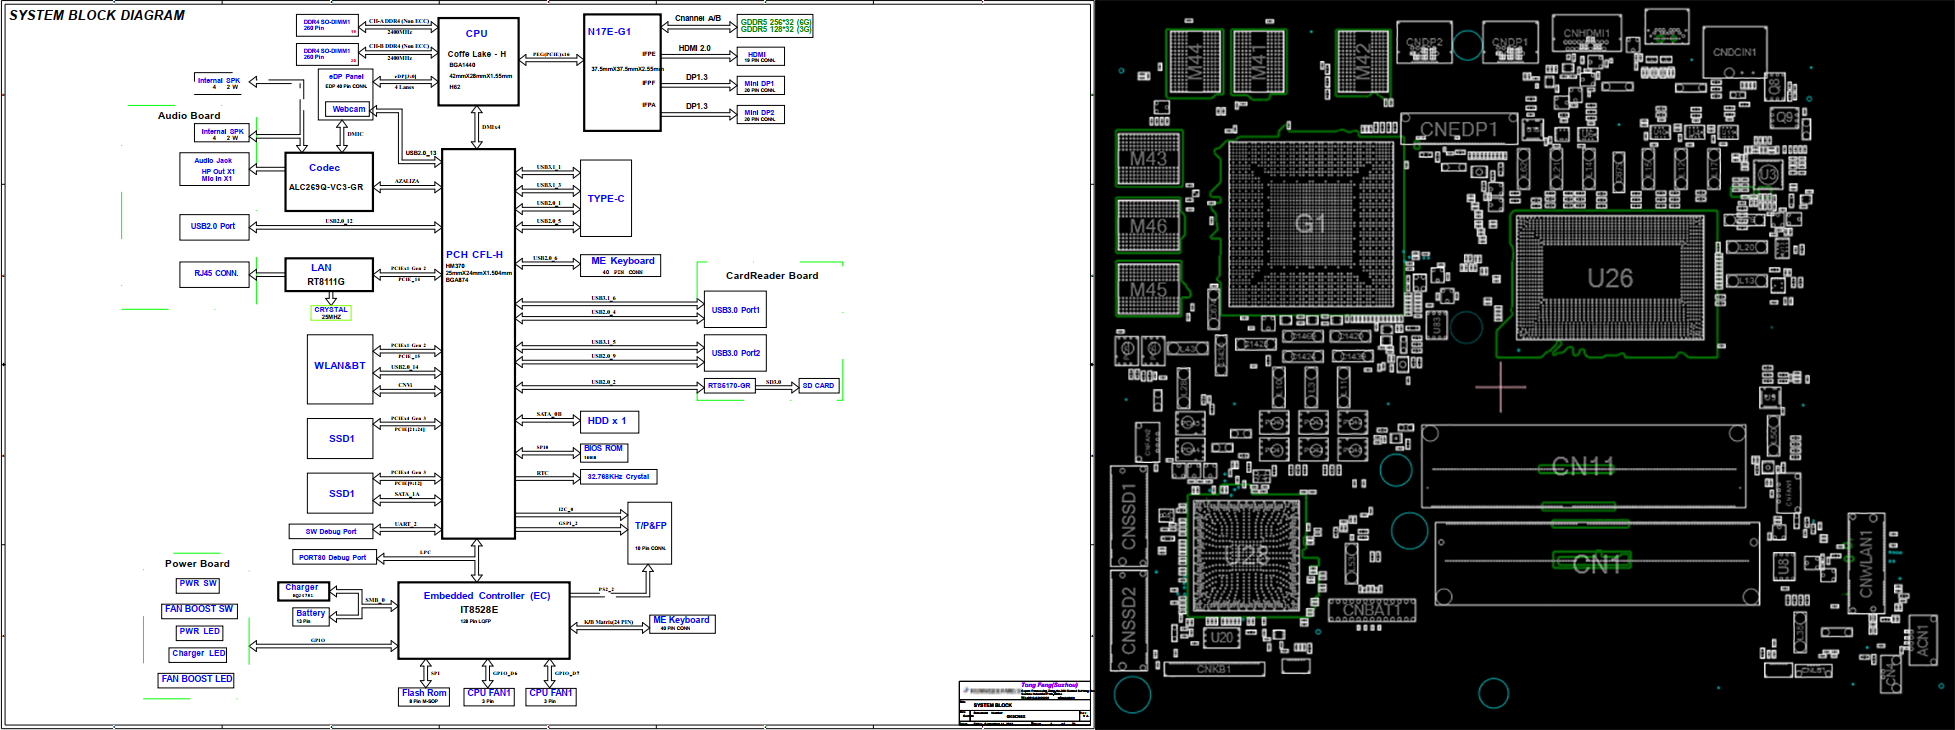Click the Embedded Controller IT8528E block
Screen dimensions: 1955x730
point(484,620)
